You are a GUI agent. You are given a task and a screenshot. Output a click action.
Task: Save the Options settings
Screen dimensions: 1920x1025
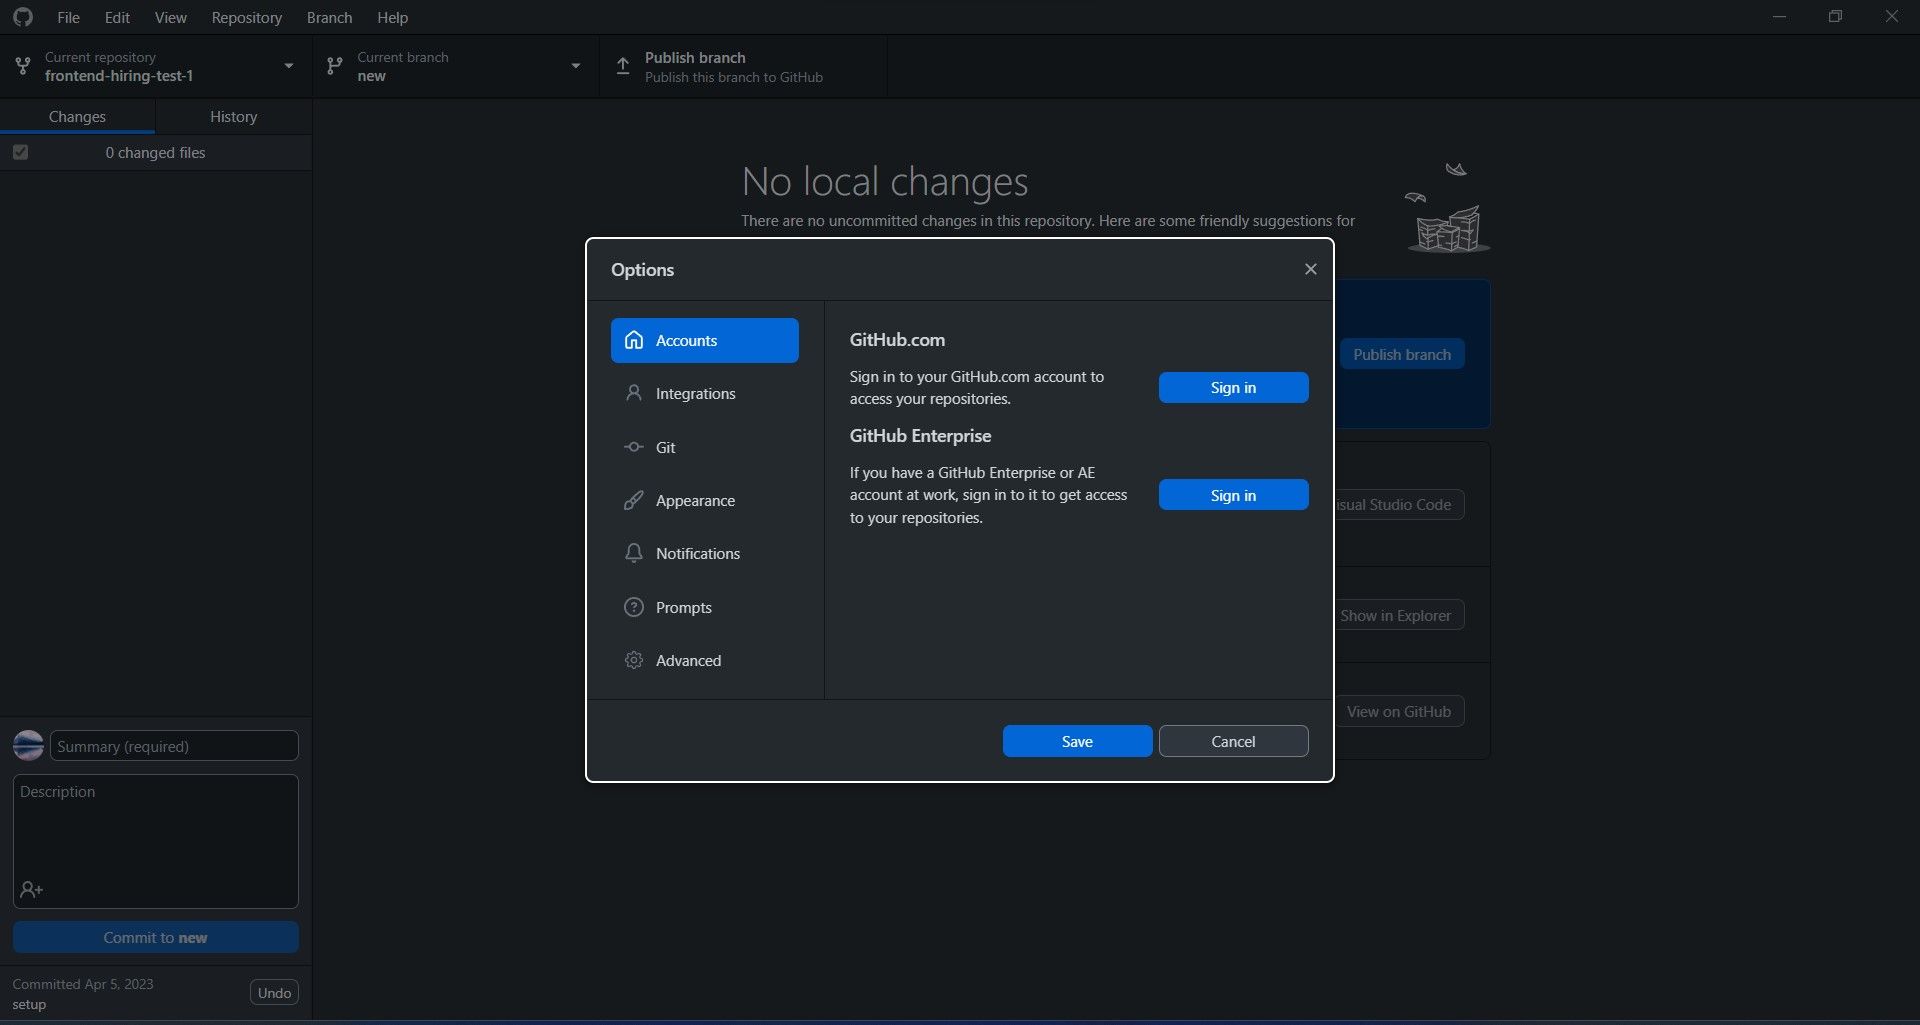[x=1077, y=741]
